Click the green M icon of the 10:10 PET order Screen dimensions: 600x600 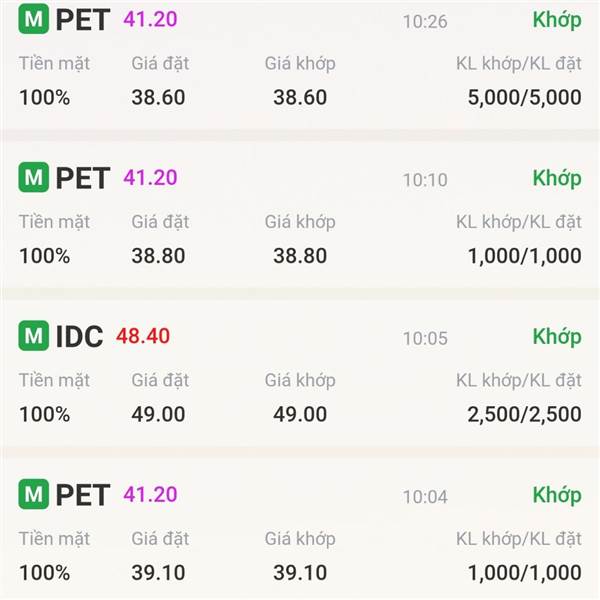[x=34, y=178]
